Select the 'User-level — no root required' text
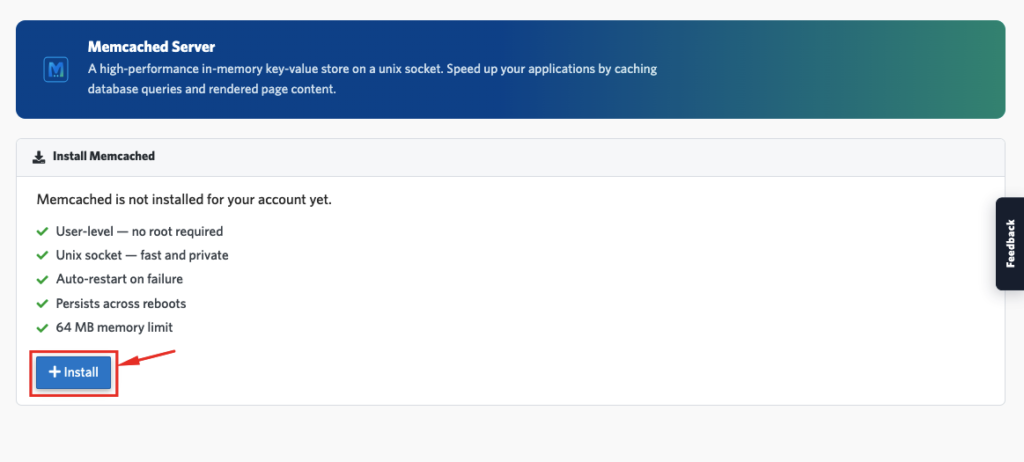The width and height of the screenshot is (1024, 462). tap(140, 231)
